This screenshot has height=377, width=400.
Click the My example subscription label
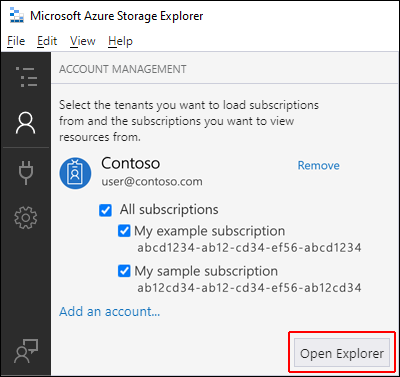tap(210, 231)
